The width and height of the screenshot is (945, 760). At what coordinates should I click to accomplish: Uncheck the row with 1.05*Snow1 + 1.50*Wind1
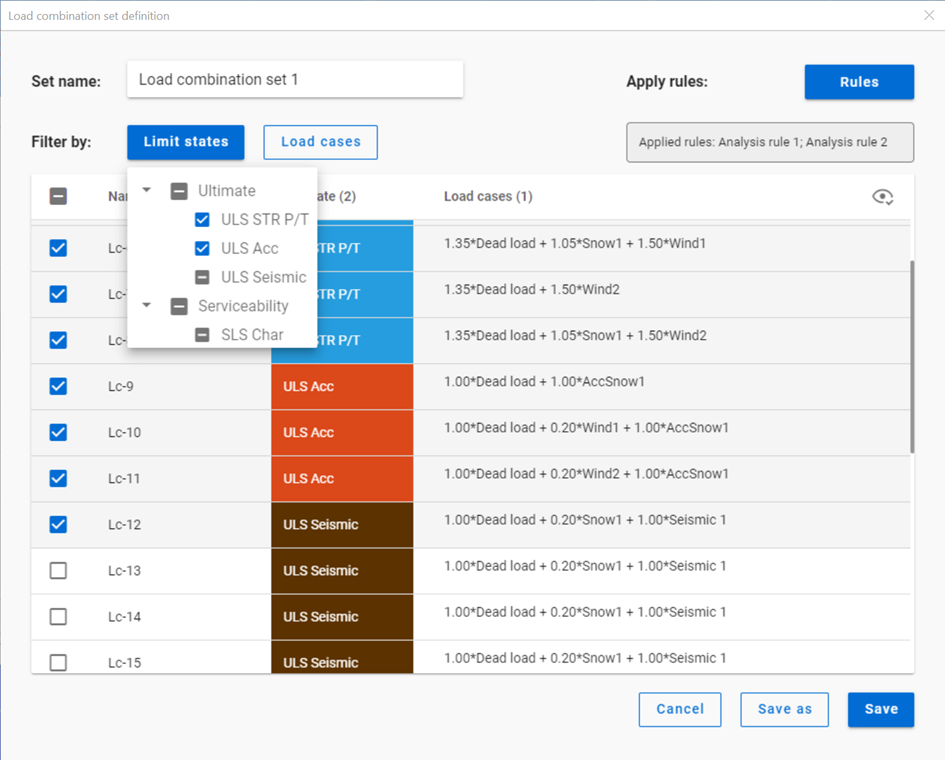[58, 248]
